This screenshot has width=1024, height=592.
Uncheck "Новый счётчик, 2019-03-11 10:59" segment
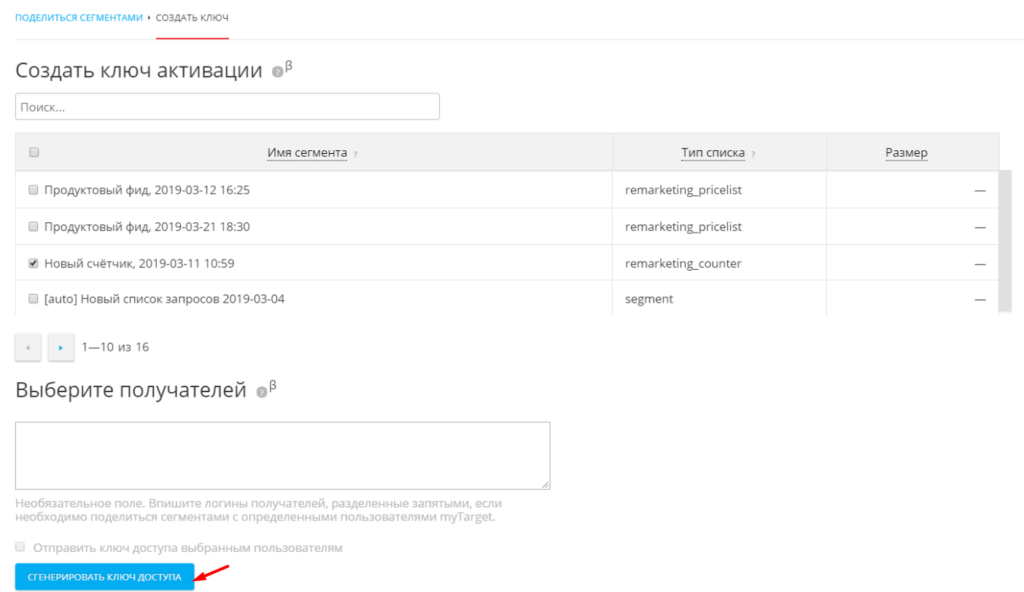pos(34,263)
